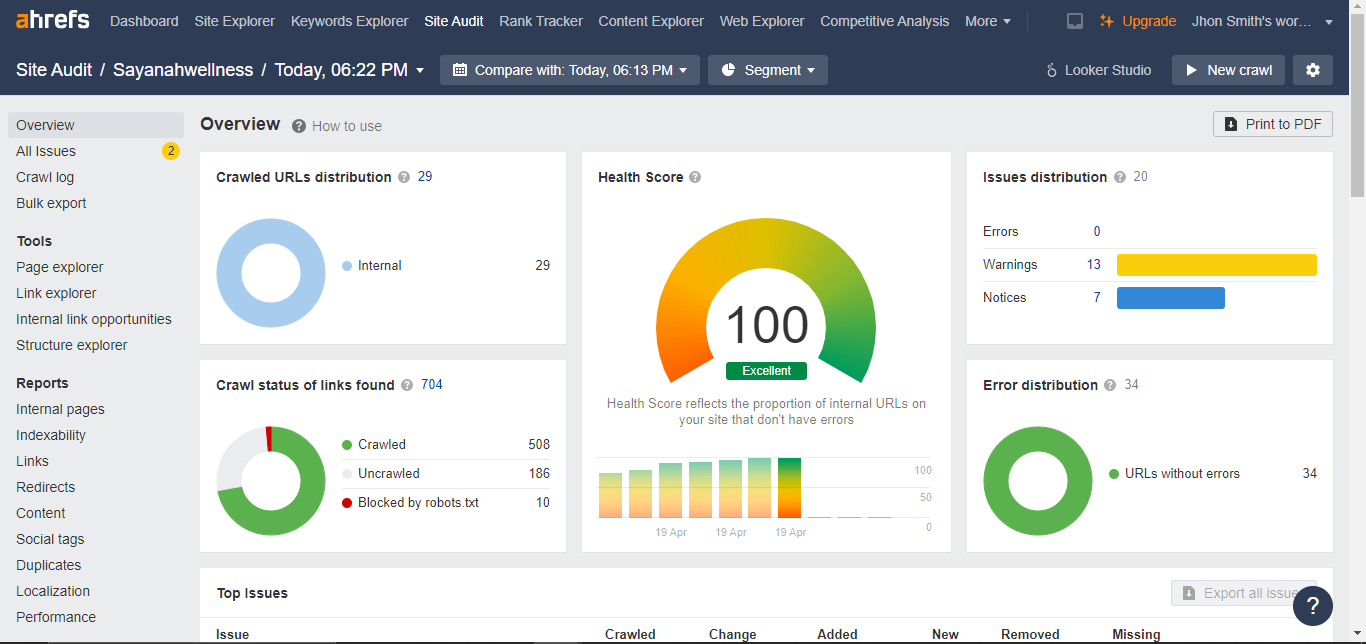Click the How to use help icon

[299, 126]
